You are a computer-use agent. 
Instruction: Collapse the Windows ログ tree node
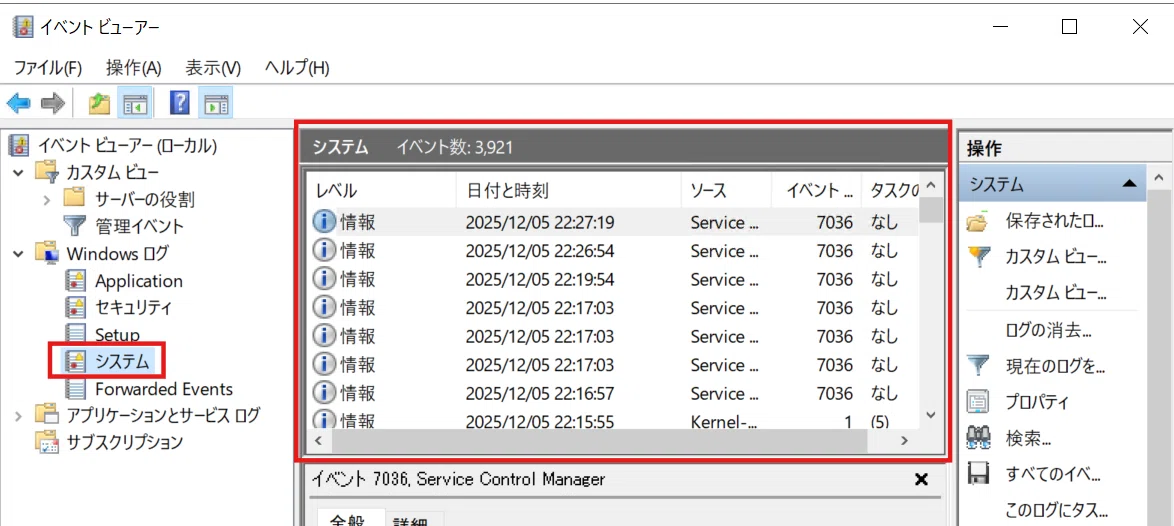tap(18, 254)
